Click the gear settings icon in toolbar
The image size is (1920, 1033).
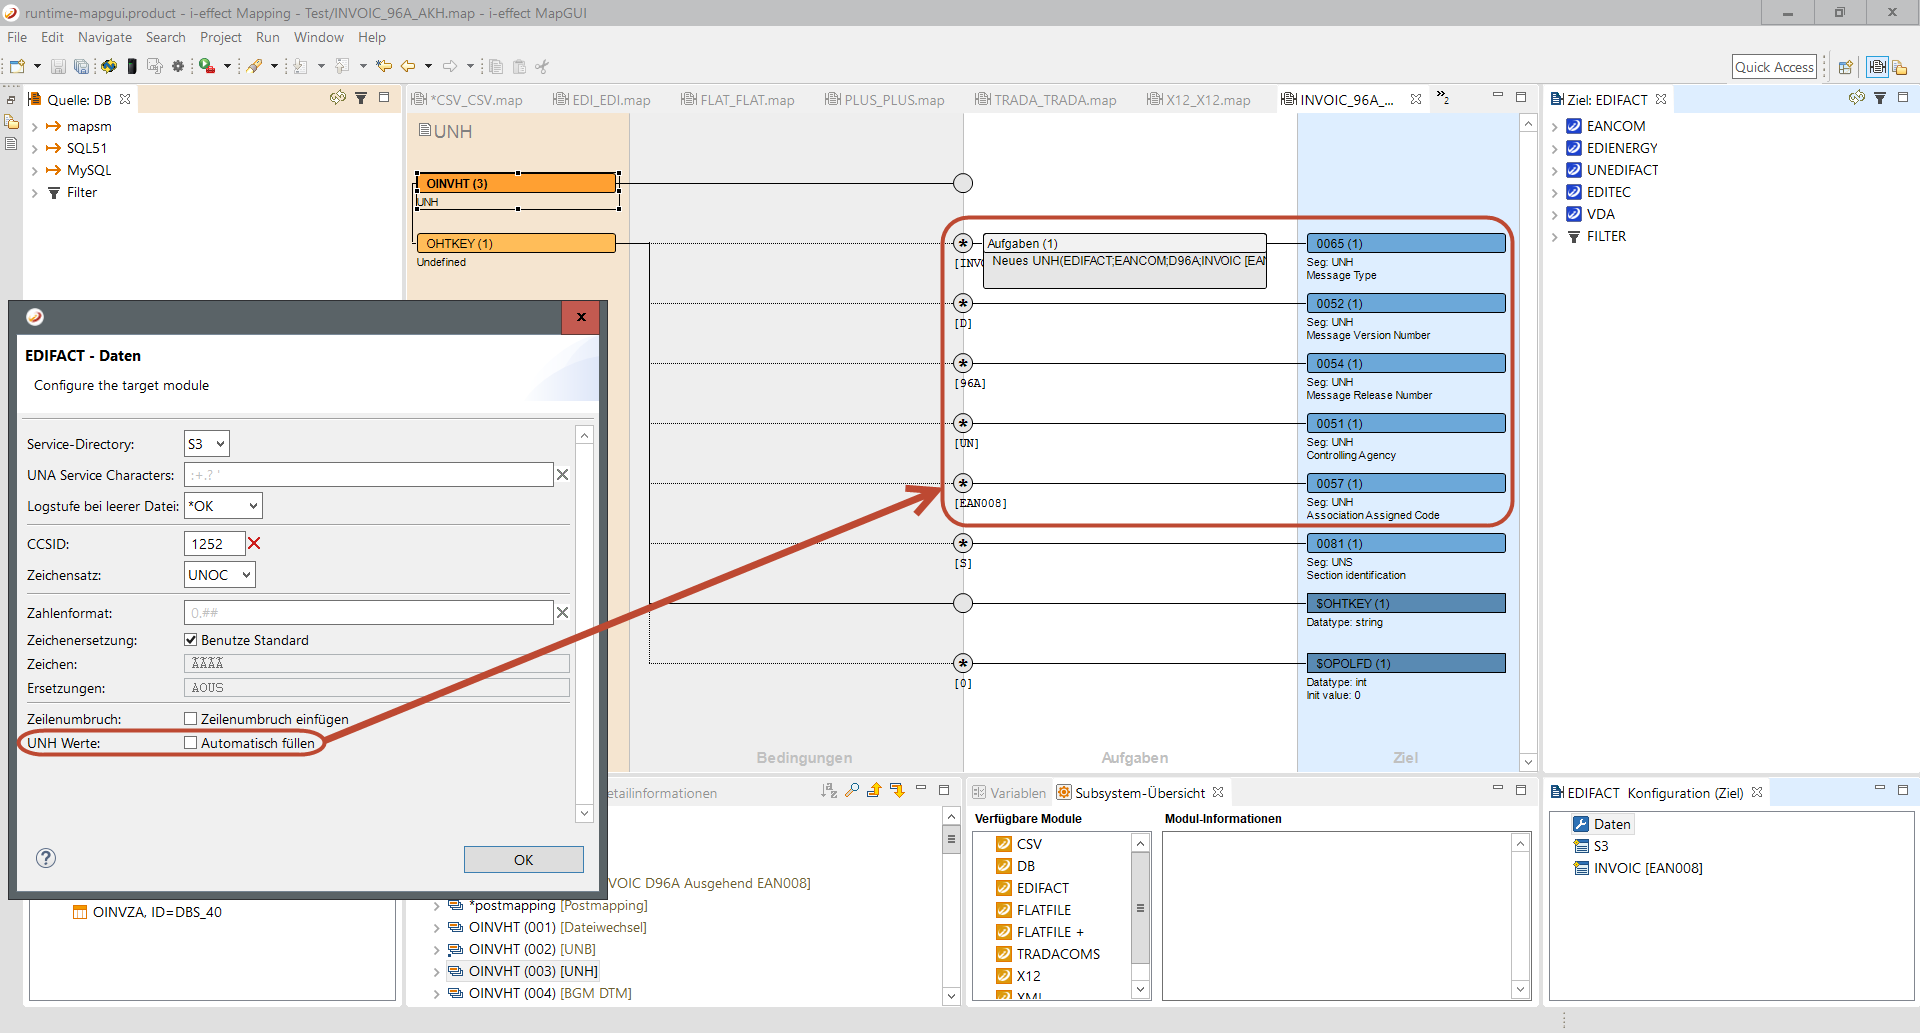178,67
